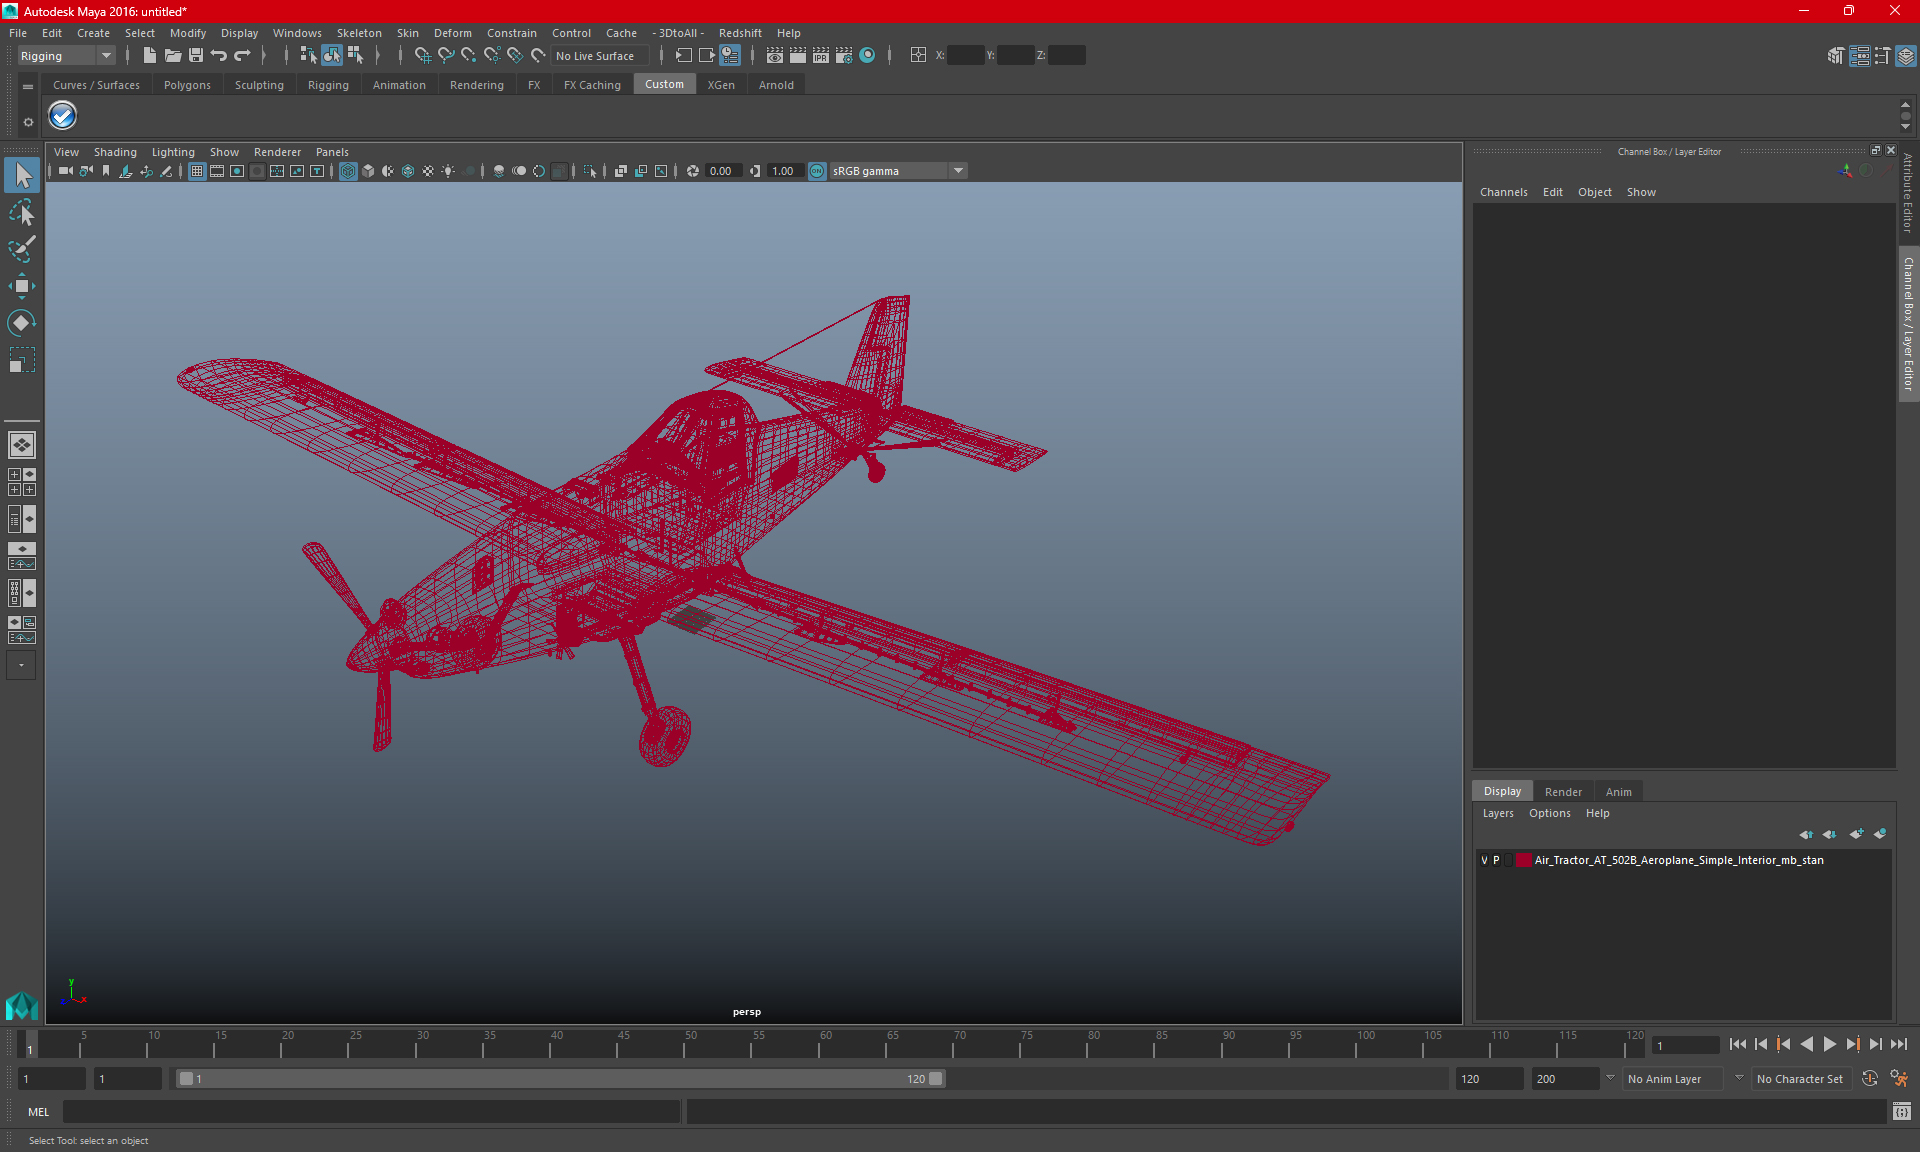The height and width of the screenshot is (1152, 1920).
Task: Choose the Paint selection tool
Action: 22,249
